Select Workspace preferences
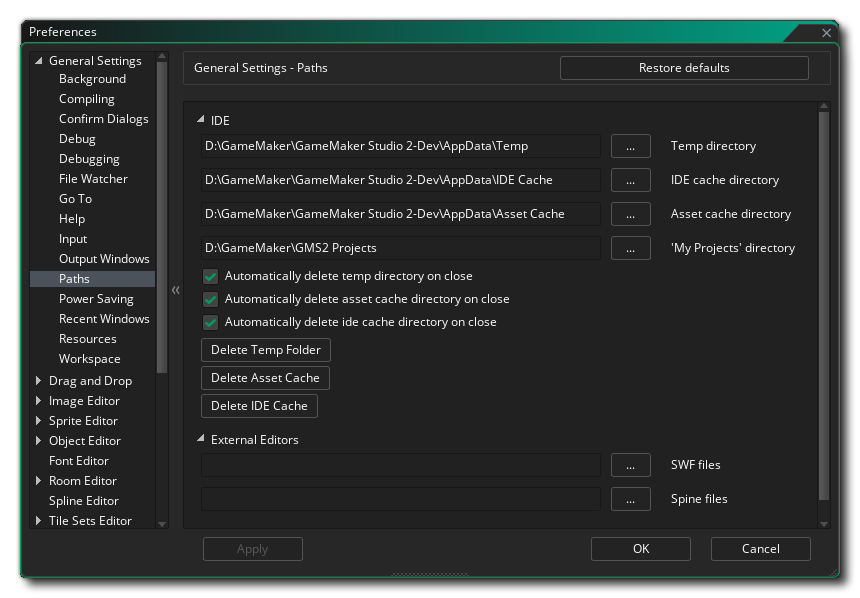Screen dimensions: 860x598 click(x=90, y=359)
